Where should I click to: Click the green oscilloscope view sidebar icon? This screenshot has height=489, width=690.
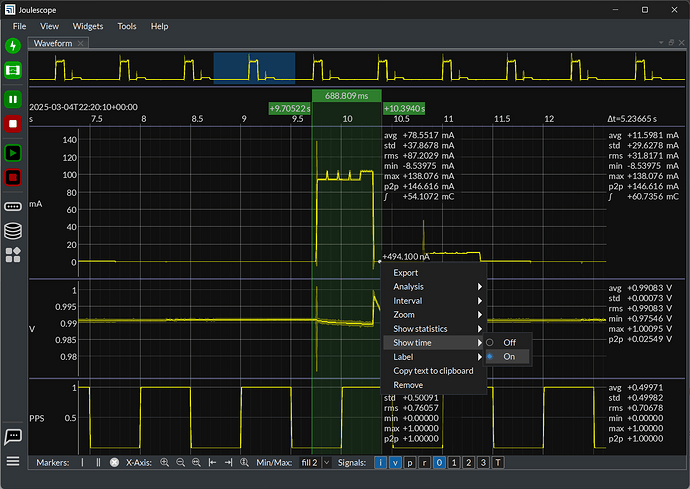13,70
